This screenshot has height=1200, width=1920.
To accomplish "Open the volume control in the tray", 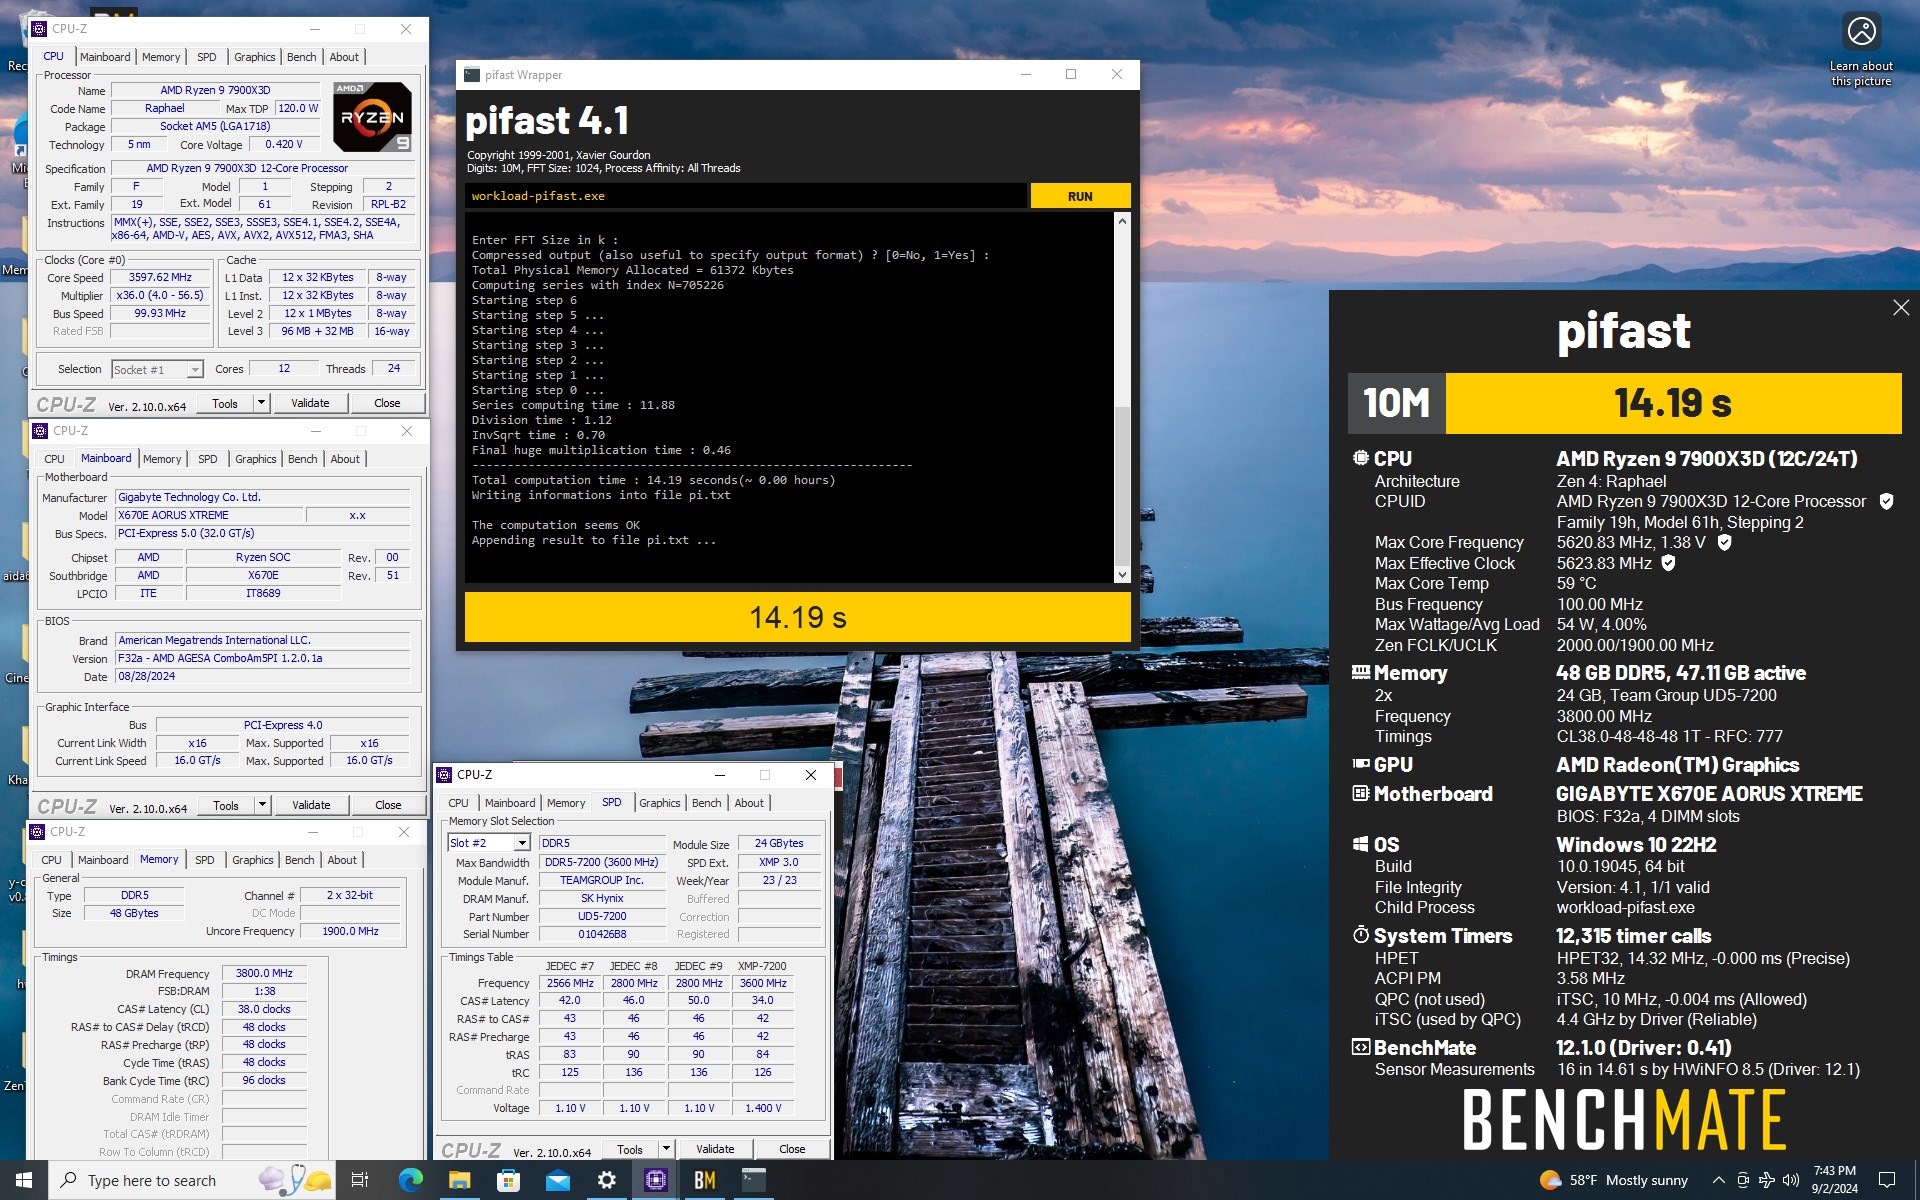I will pos(1791,1180).
